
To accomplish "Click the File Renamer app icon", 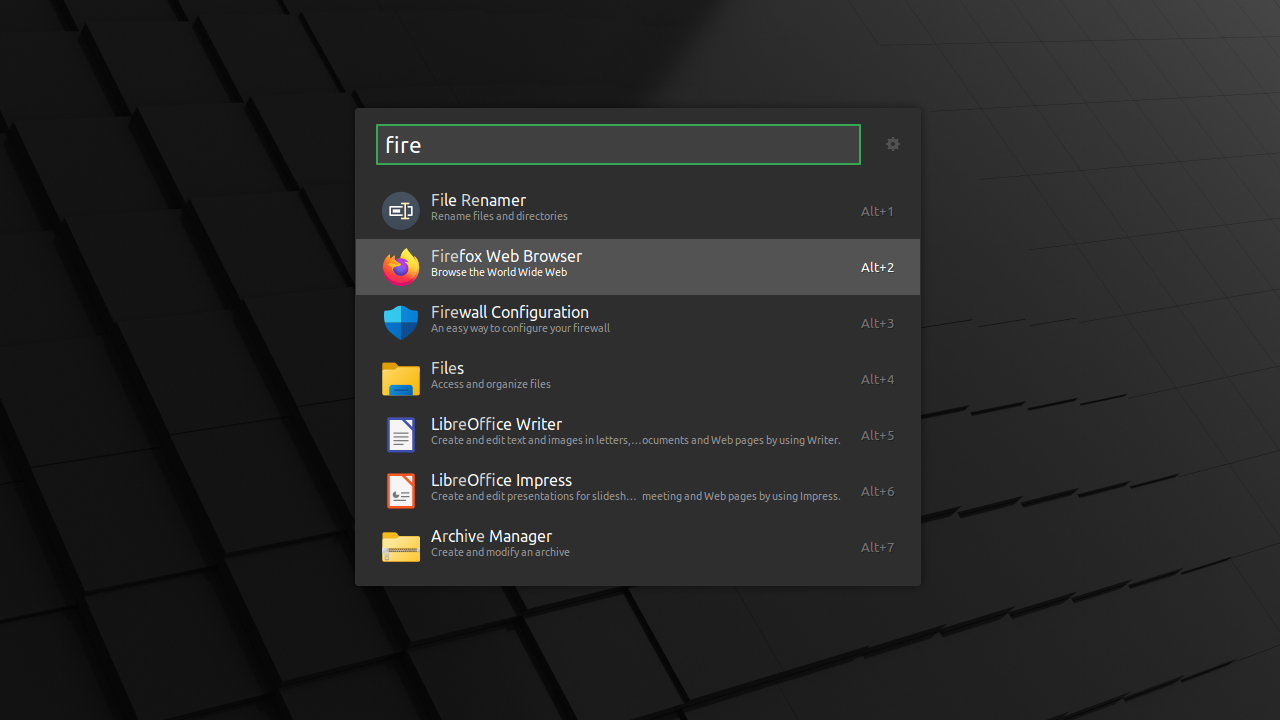I will click(x=401, y=211).
